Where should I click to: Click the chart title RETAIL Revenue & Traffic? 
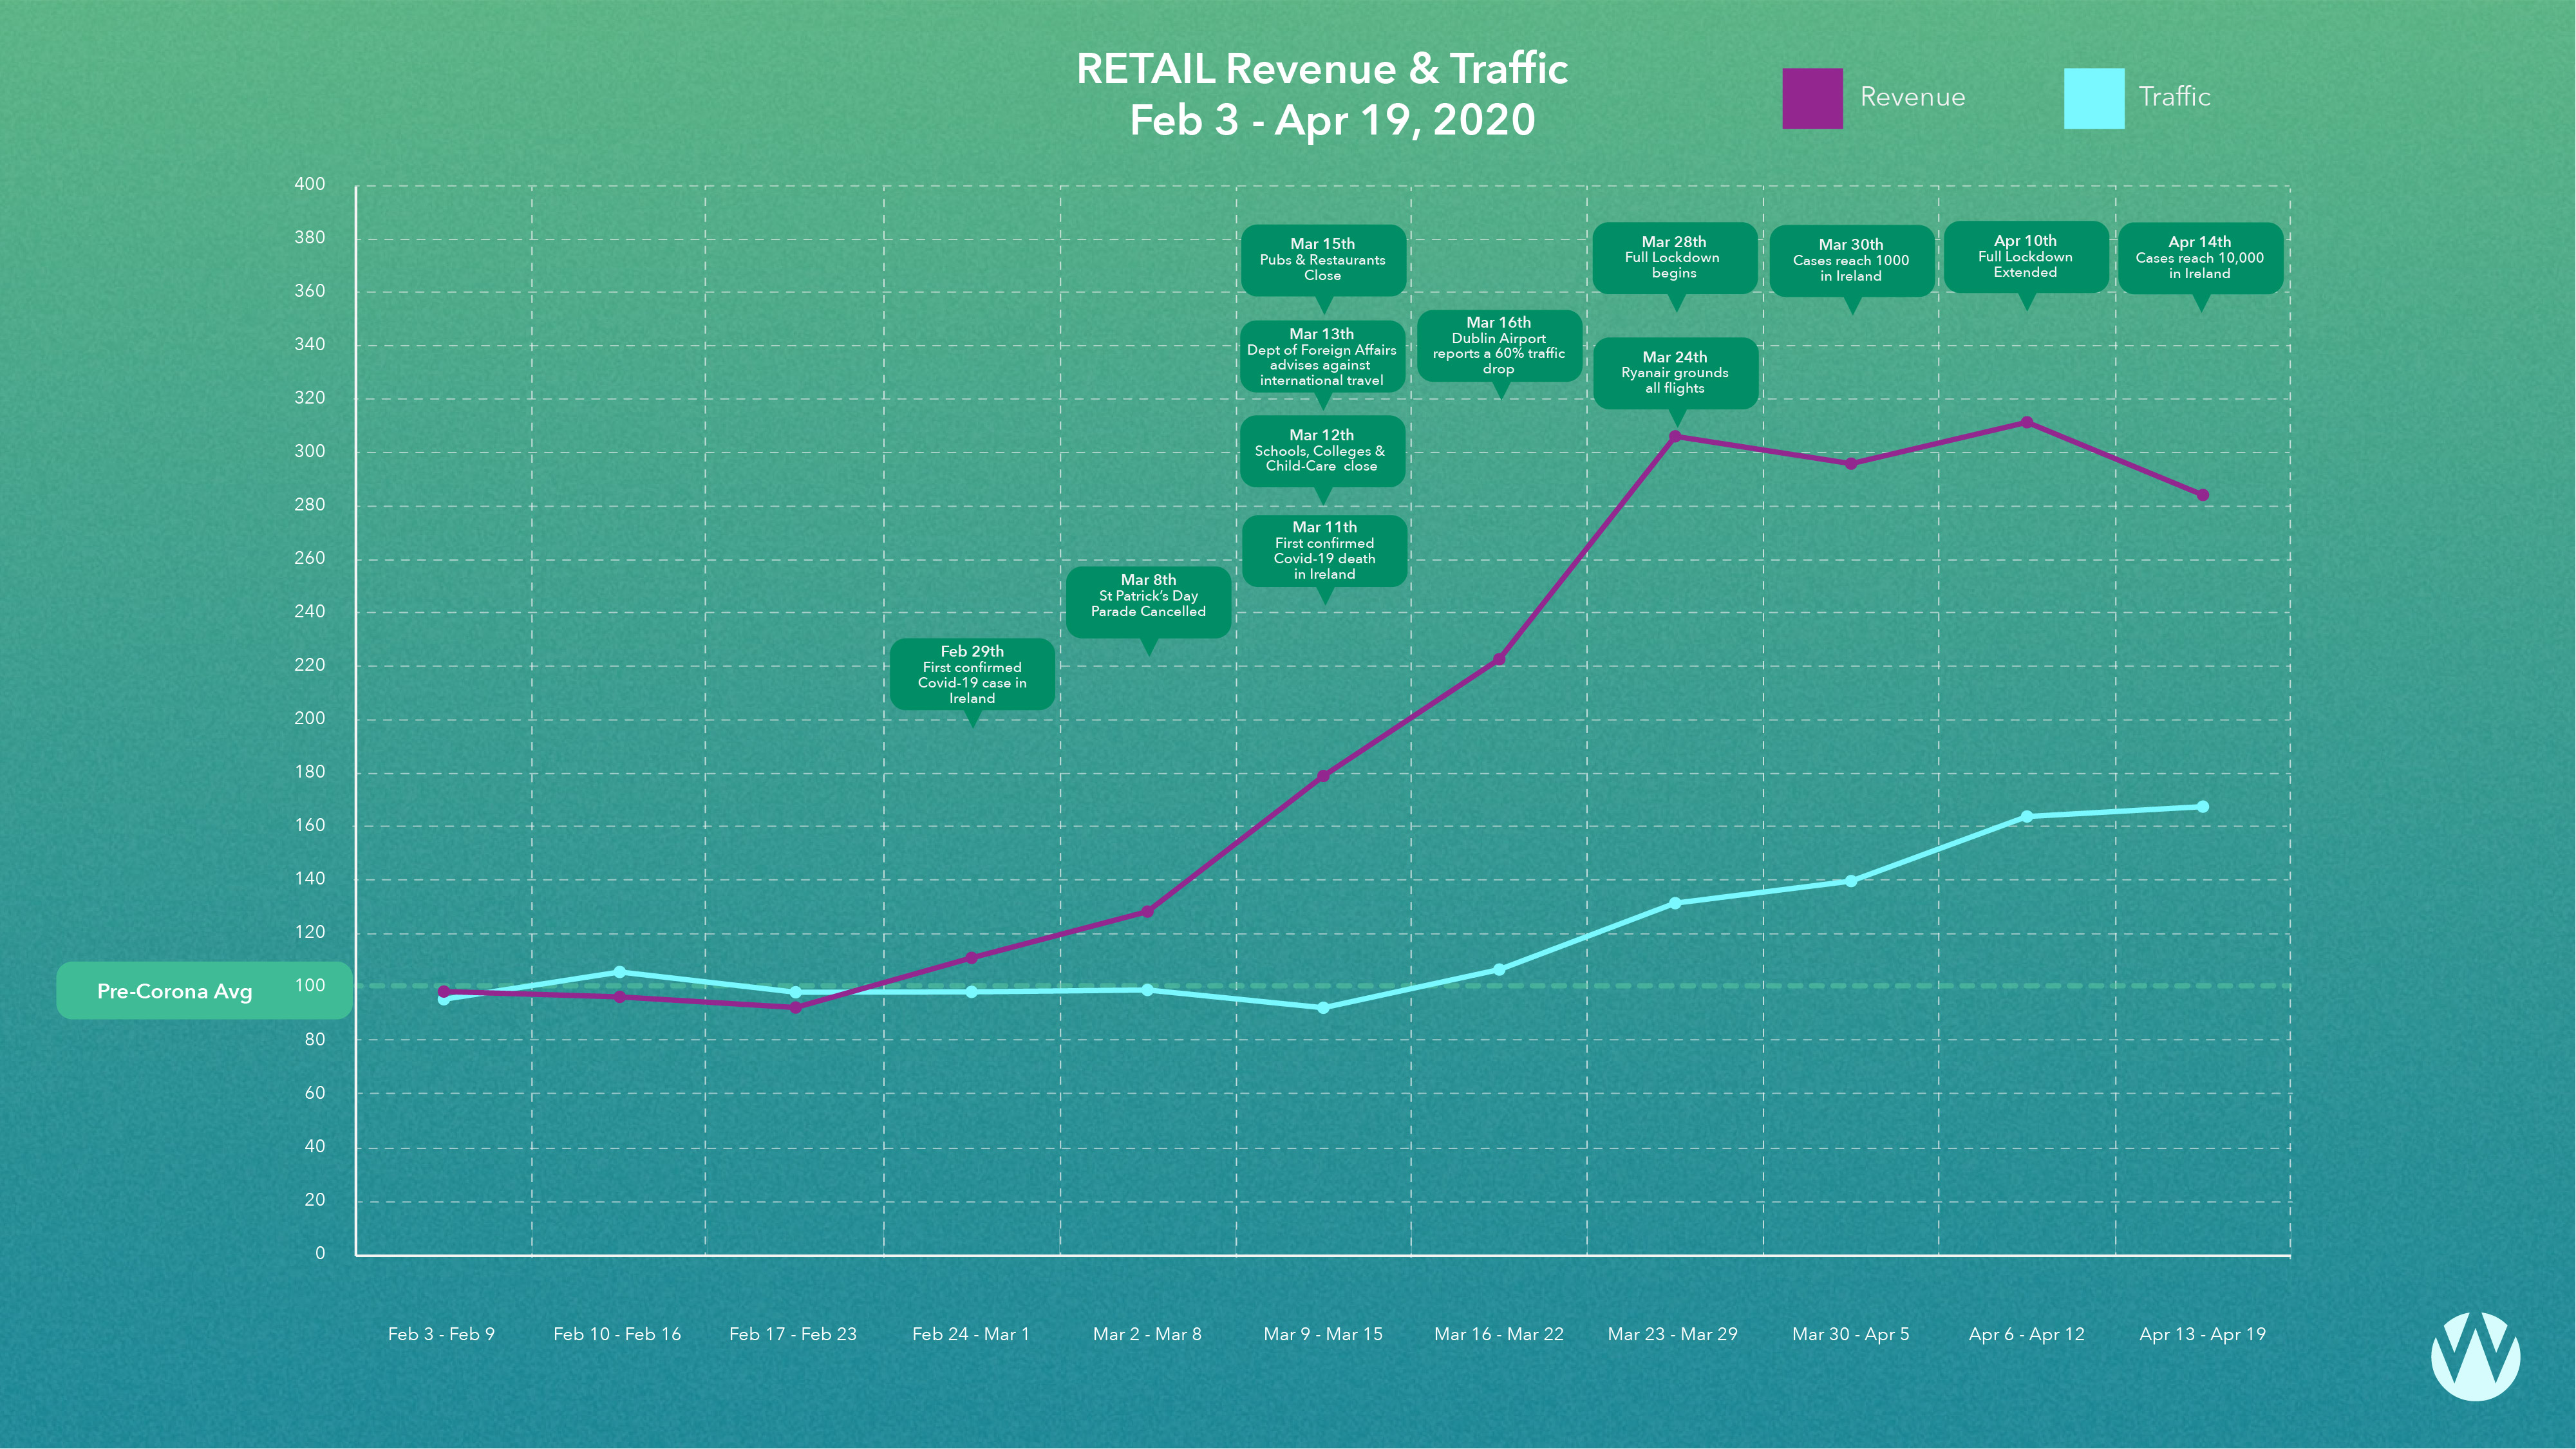tap(1321, 68)
